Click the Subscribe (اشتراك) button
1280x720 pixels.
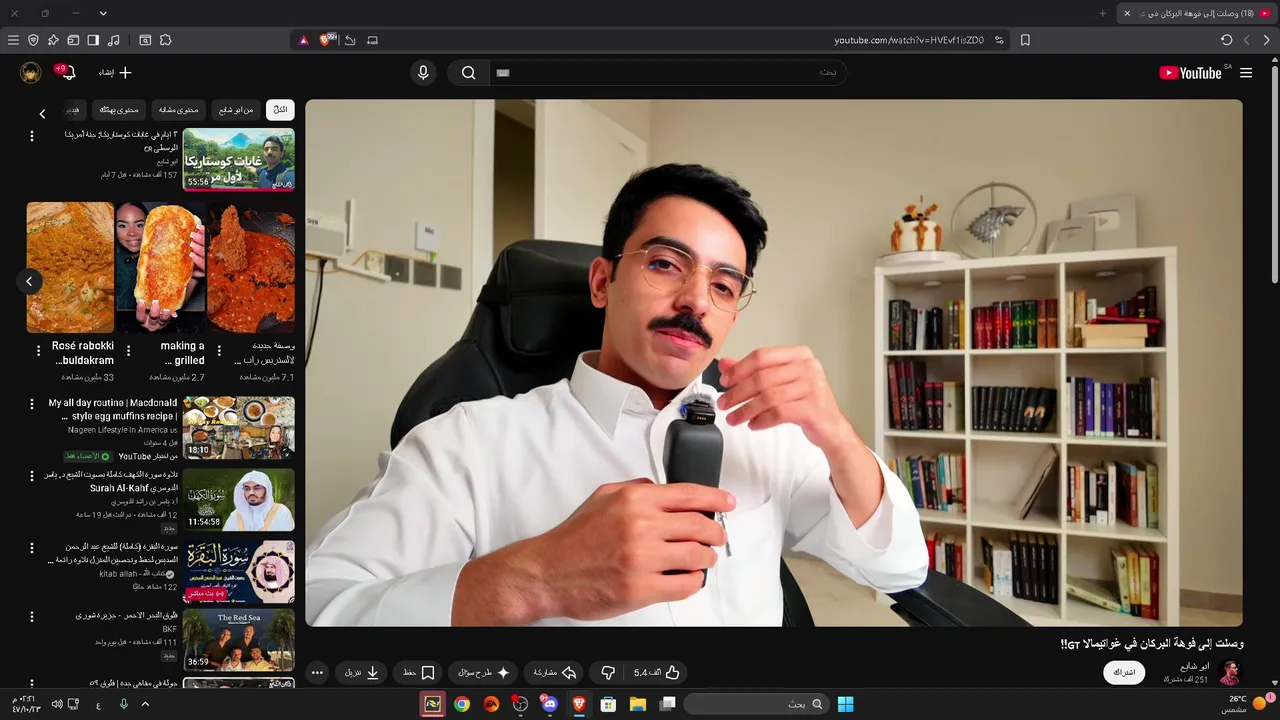[1125, 672]
